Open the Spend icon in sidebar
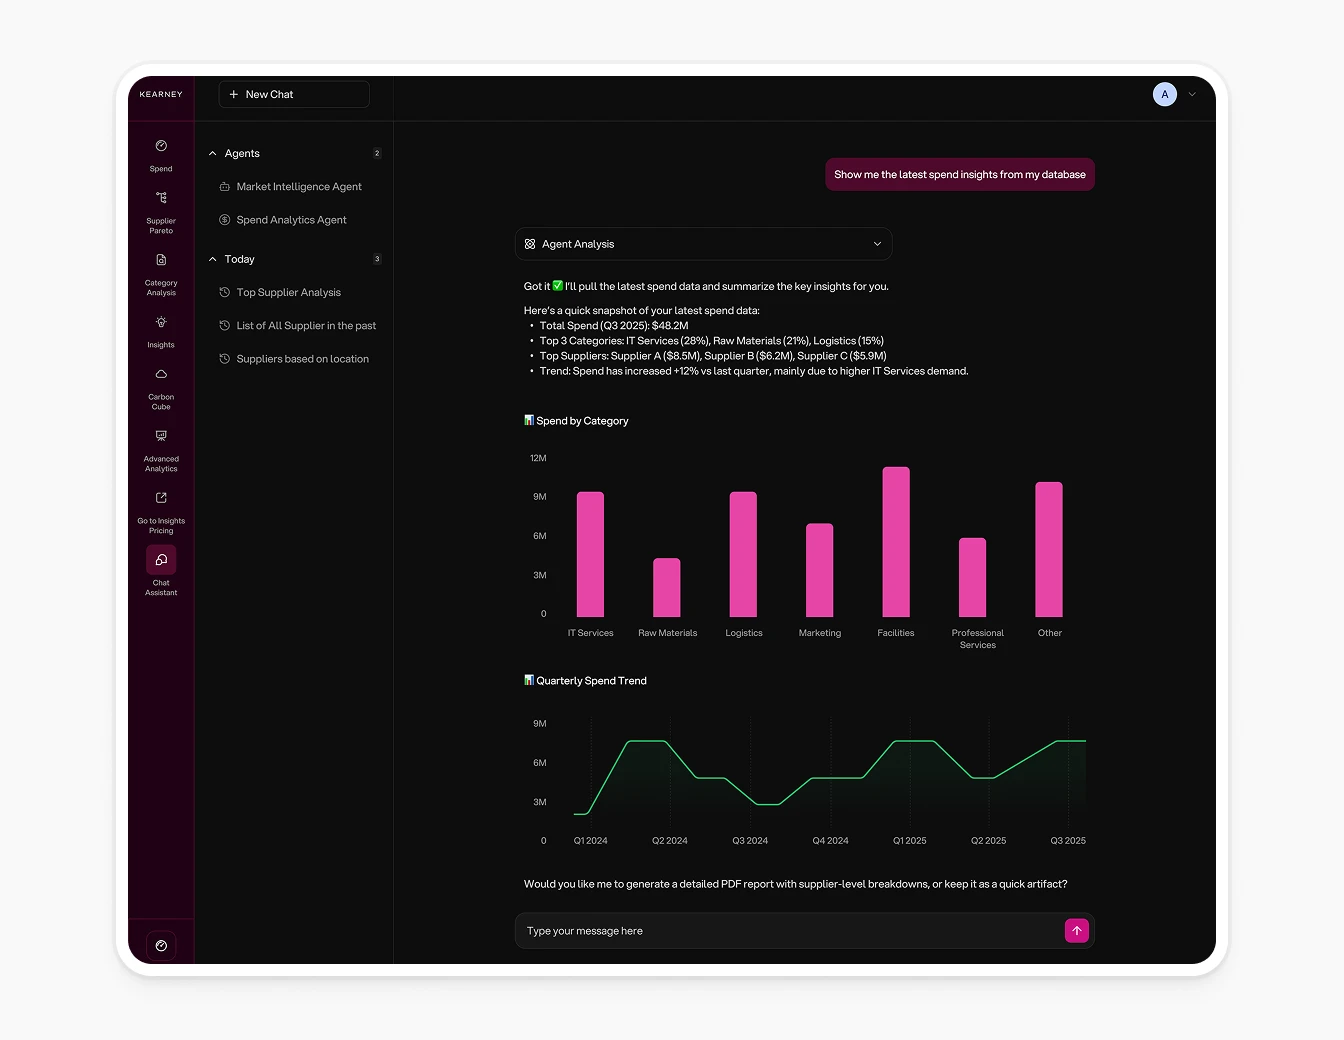The height and width of the screenshot is (1040, 1344). pos(161,147)
